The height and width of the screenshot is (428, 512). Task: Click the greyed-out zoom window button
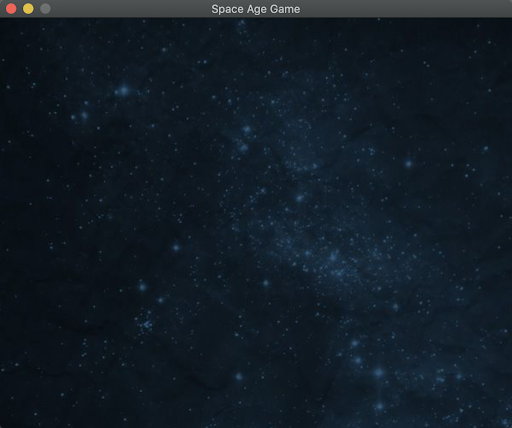(x=45, y=9)
